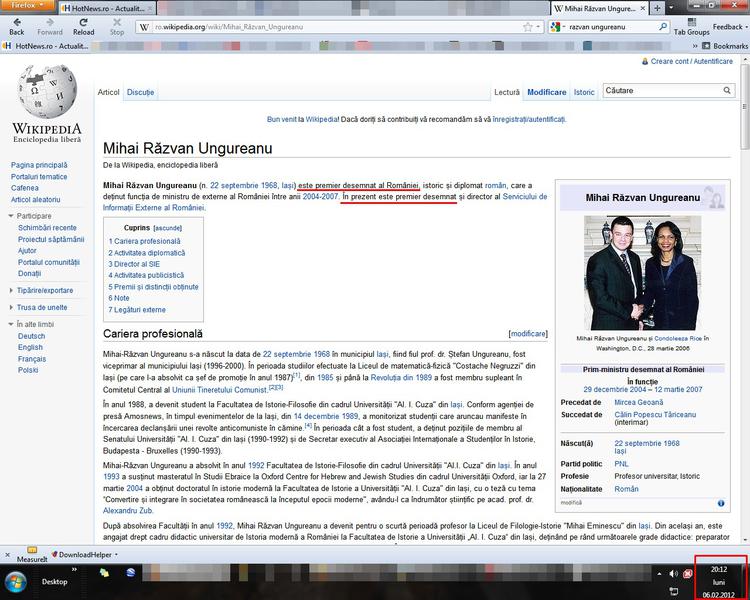Click the infobox information icon

[x=720, y=503]
